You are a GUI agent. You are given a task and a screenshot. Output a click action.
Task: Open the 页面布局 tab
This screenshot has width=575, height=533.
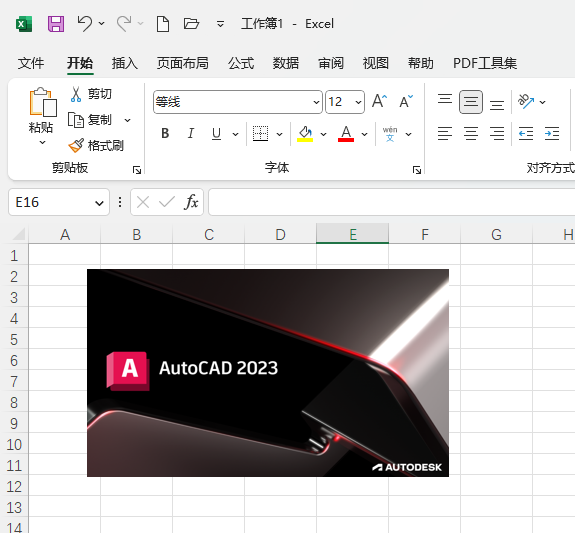[x=183, y=63]
